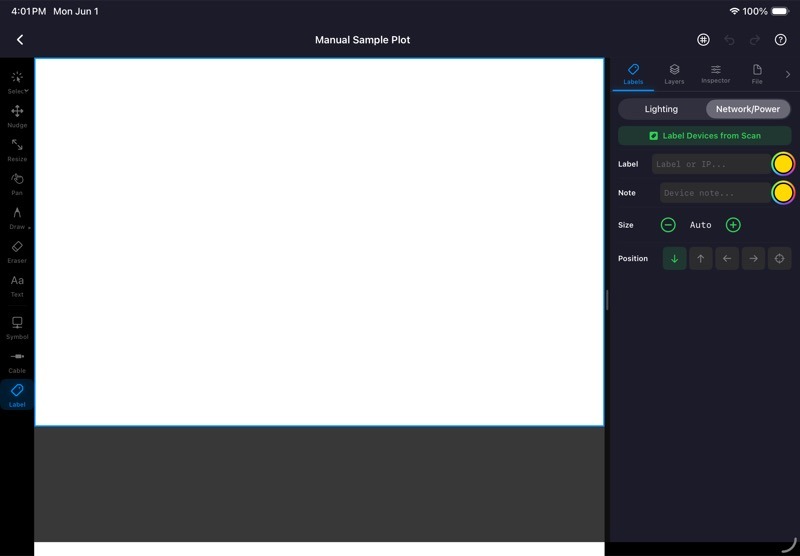The image size is (800, 556).
Task: Click the panel divider handle
Action: coord(607,300)
